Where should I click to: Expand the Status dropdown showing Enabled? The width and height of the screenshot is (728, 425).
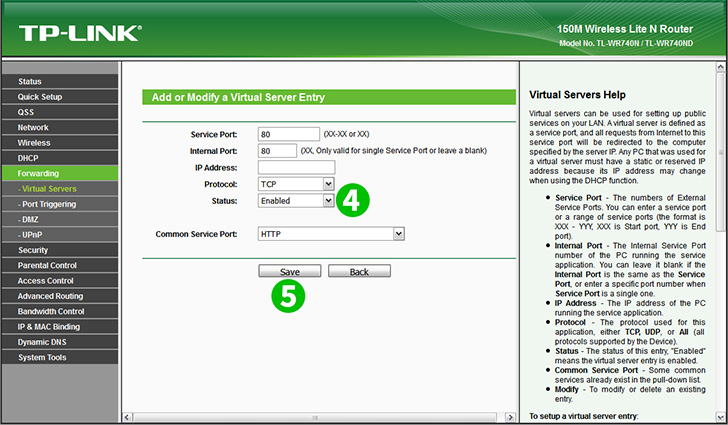(x=296, y=201)
